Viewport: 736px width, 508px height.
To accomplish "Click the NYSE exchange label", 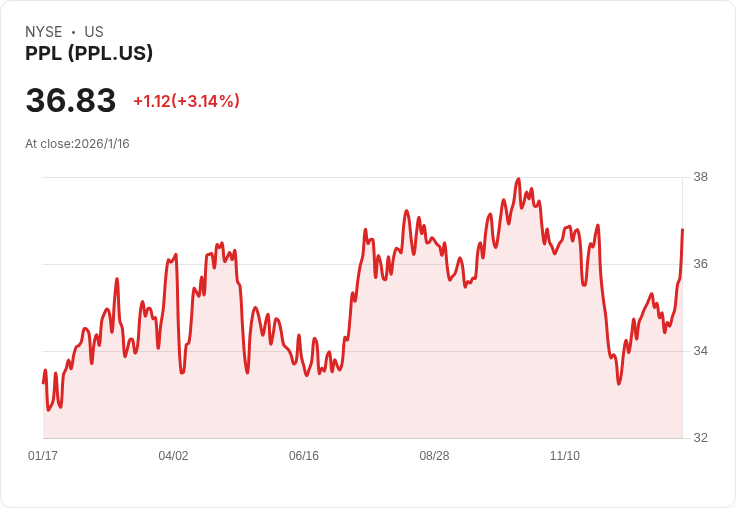I will 43,32.
